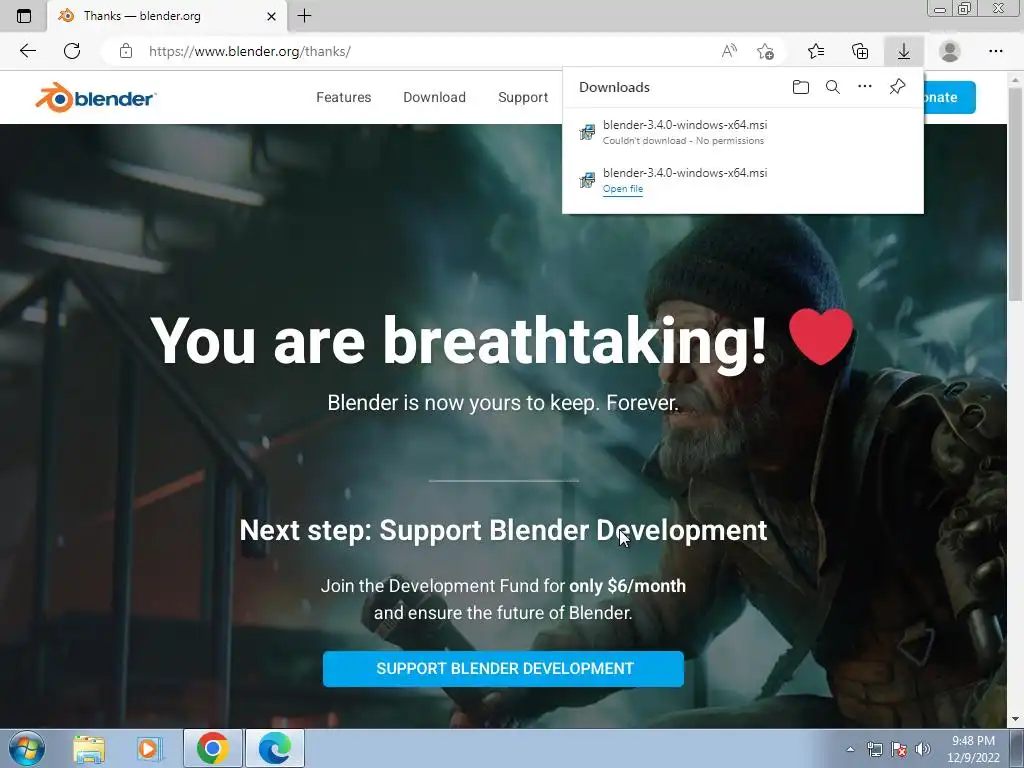
Task: Close the Thanks — blender.org tab
Action: point(272,16)
